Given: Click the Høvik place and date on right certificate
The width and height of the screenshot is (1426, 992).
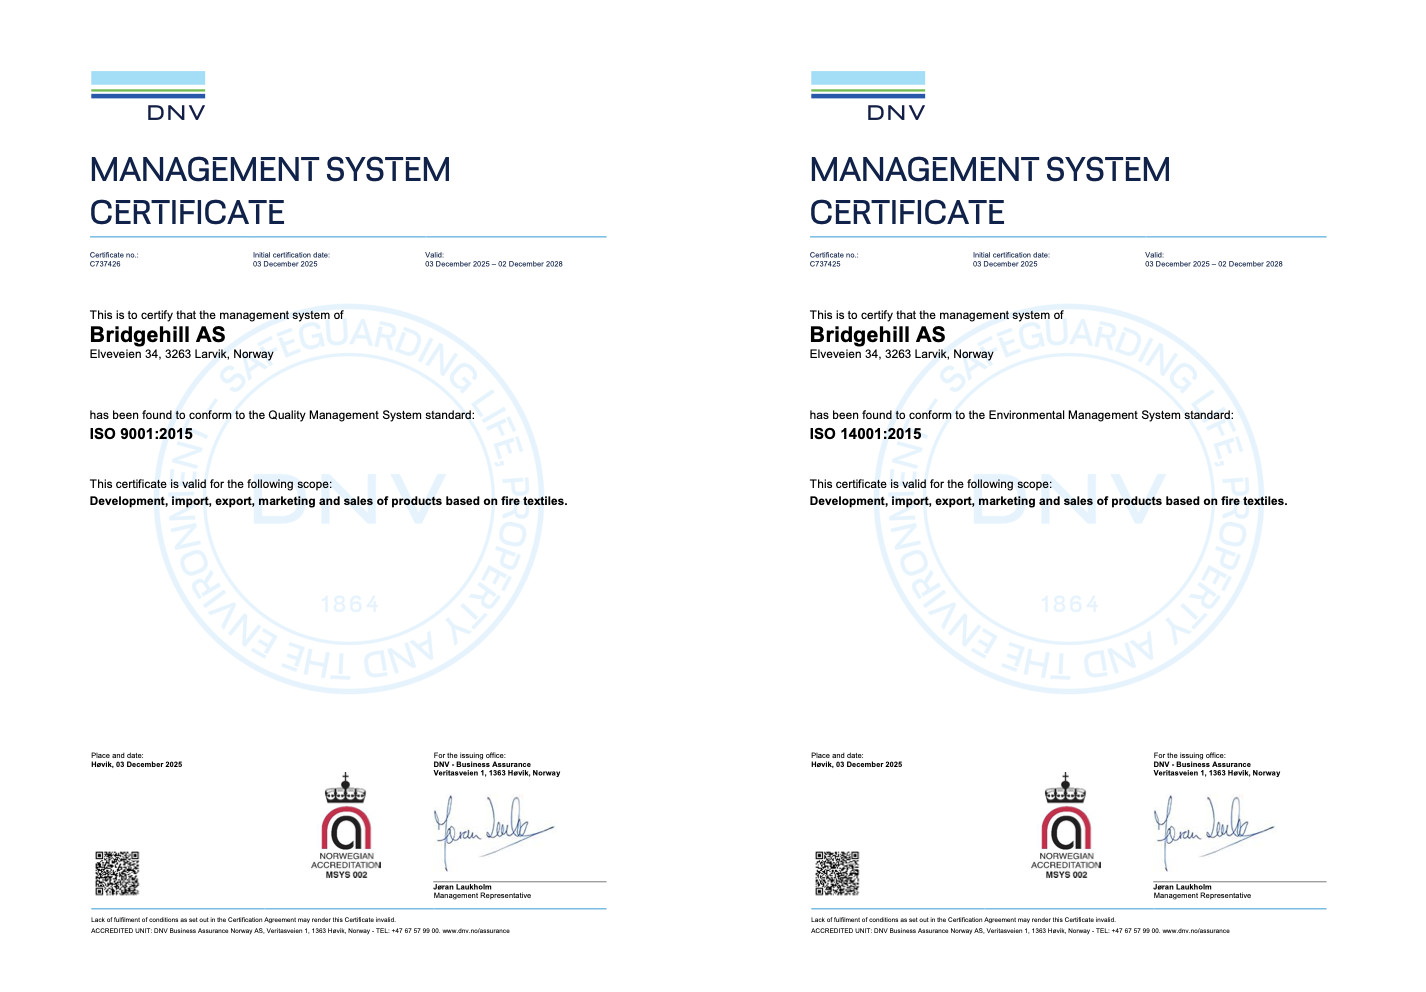Looking at the screenshot, I should point(856,764).
